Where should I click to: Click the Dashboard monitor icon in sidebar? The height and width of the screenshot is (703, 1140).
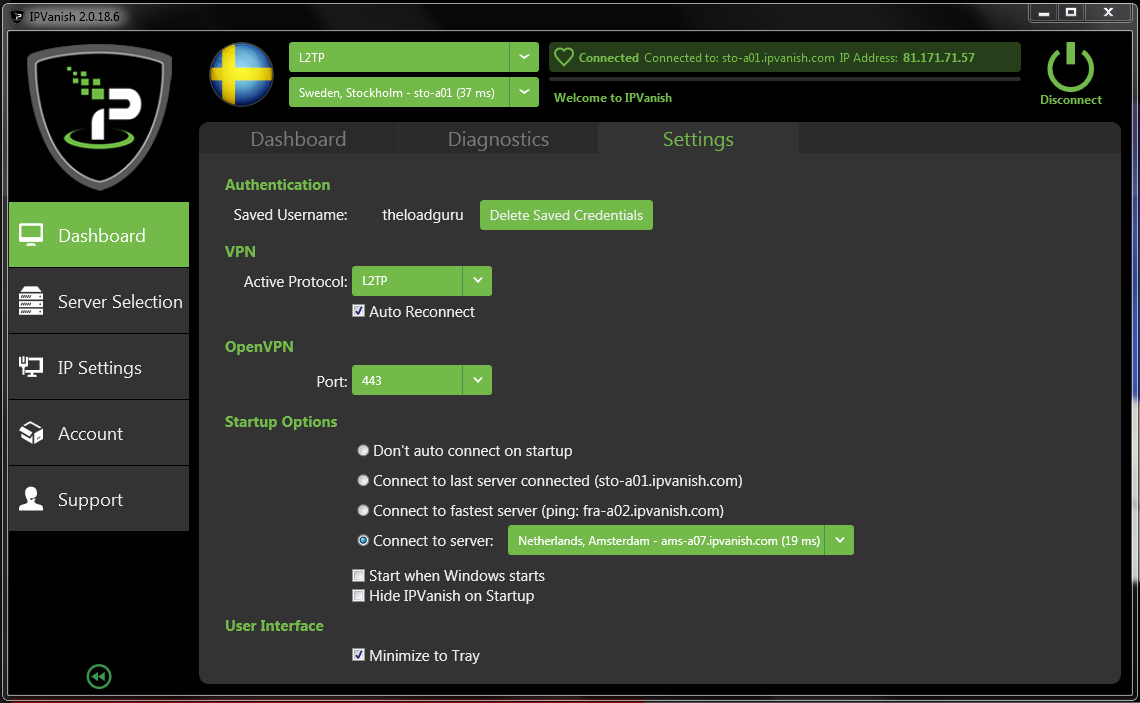point(31,235)
